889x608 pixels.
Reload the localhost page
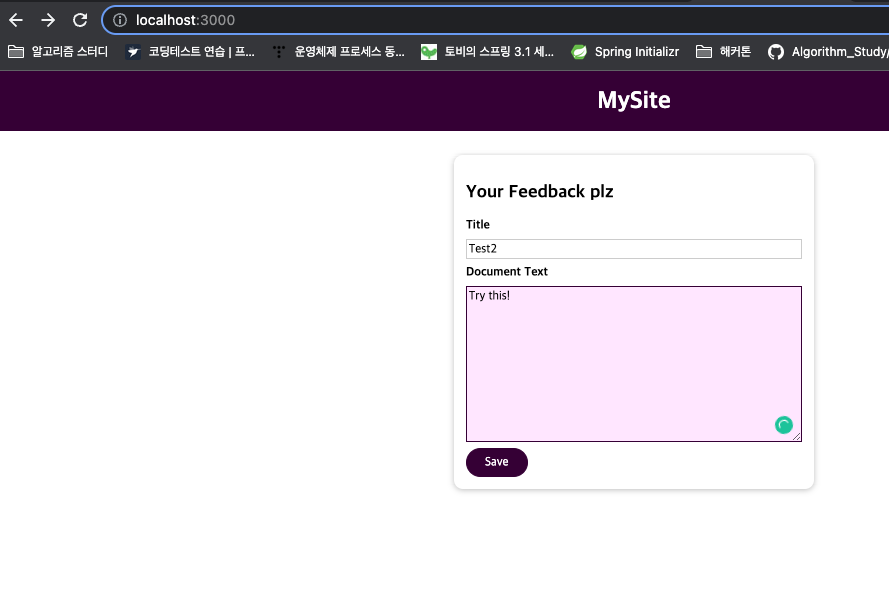(80, 20)
